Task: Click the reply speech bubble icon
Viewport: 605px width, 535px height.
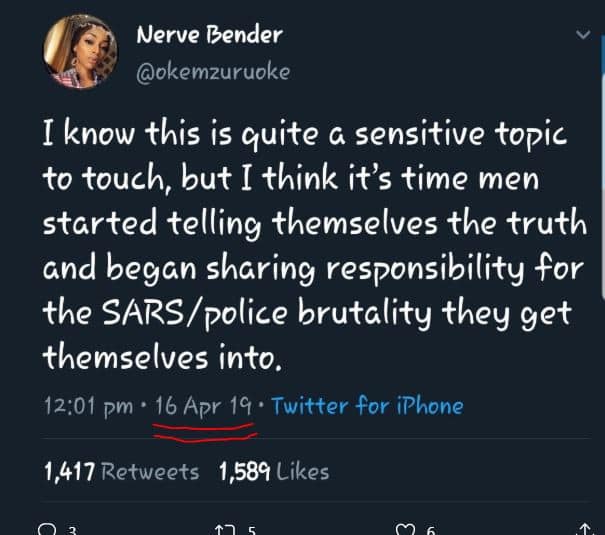Action: [x=45, y=530]
